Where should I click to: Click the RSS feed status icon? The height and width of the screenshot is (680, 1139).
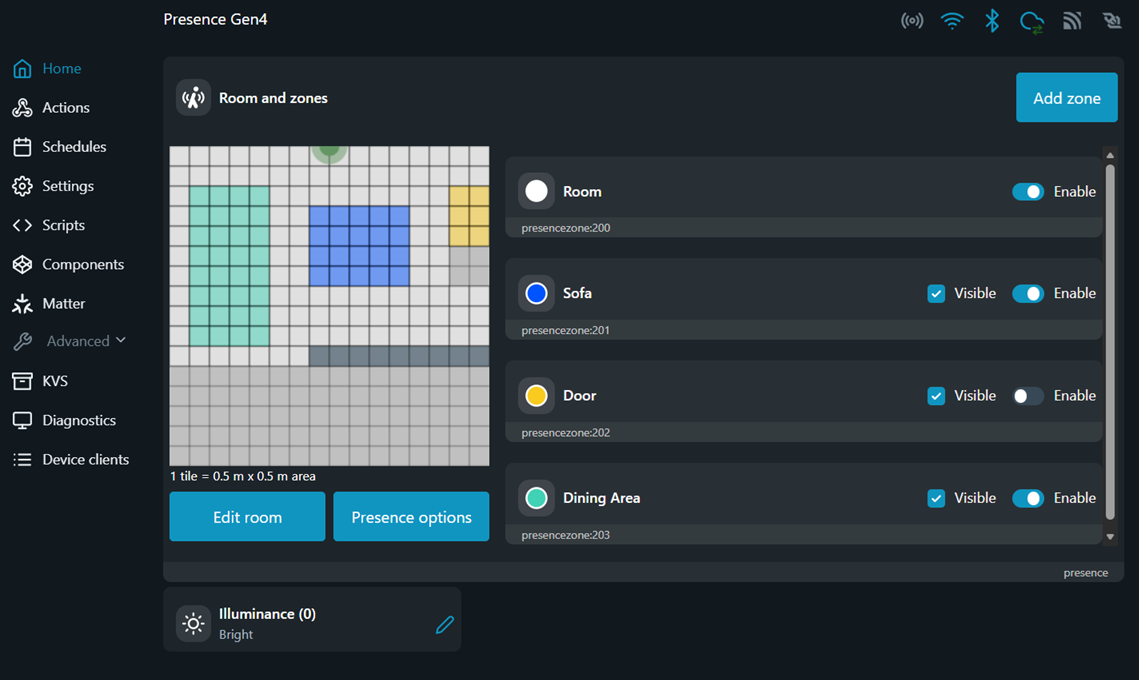tap(1072, 21)
